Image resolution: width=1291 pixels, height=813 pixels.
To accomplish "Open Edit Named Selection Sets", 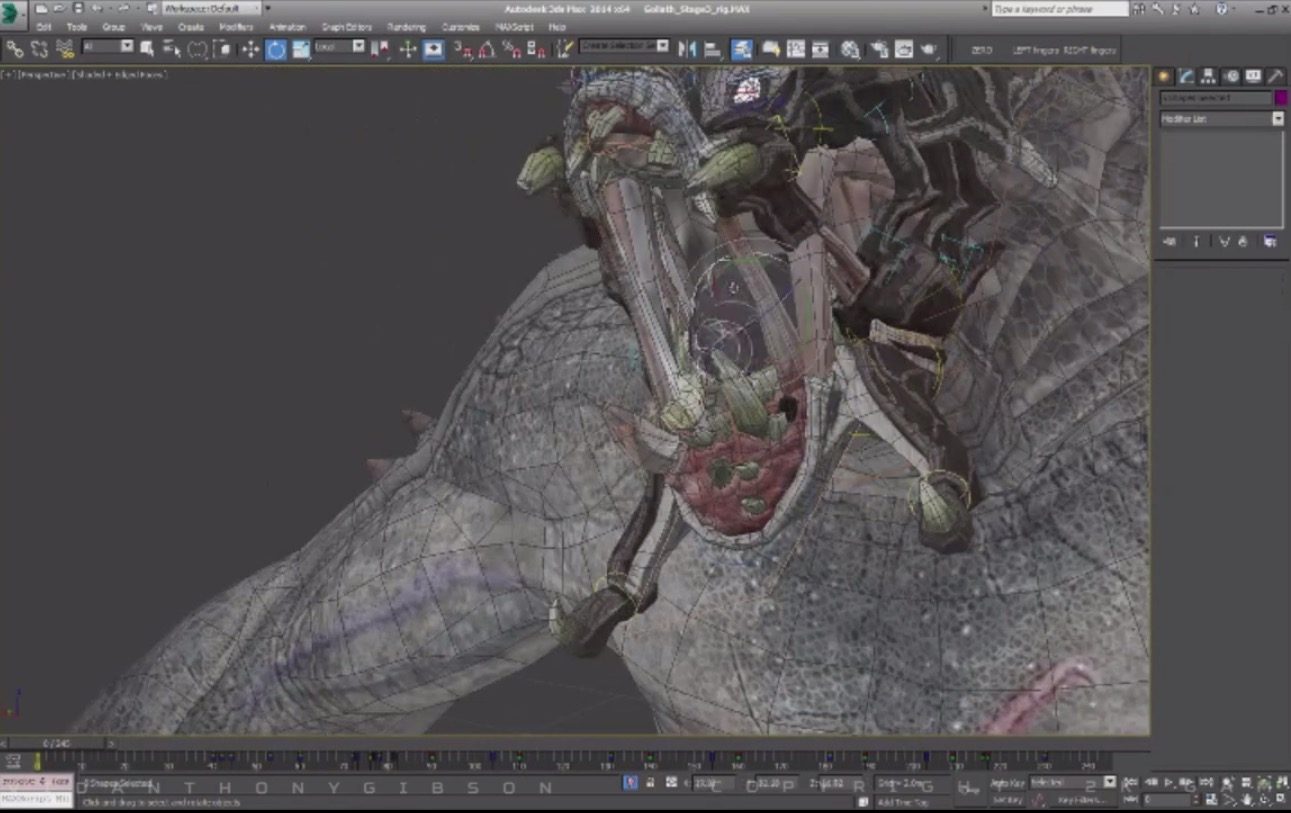I will click(565, 48).
